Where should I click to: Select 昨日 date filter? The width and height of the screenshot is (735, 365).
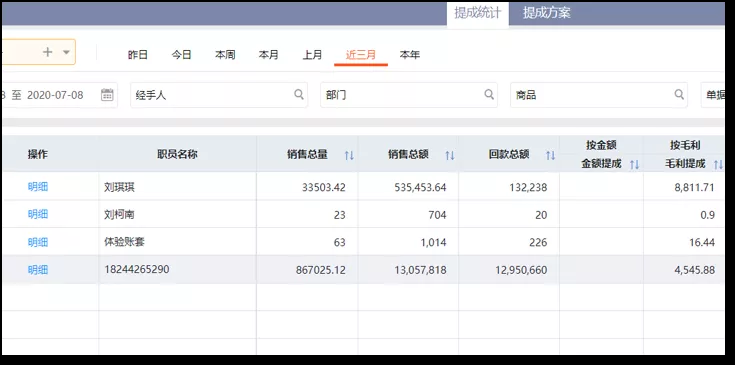tap(137, 55)
